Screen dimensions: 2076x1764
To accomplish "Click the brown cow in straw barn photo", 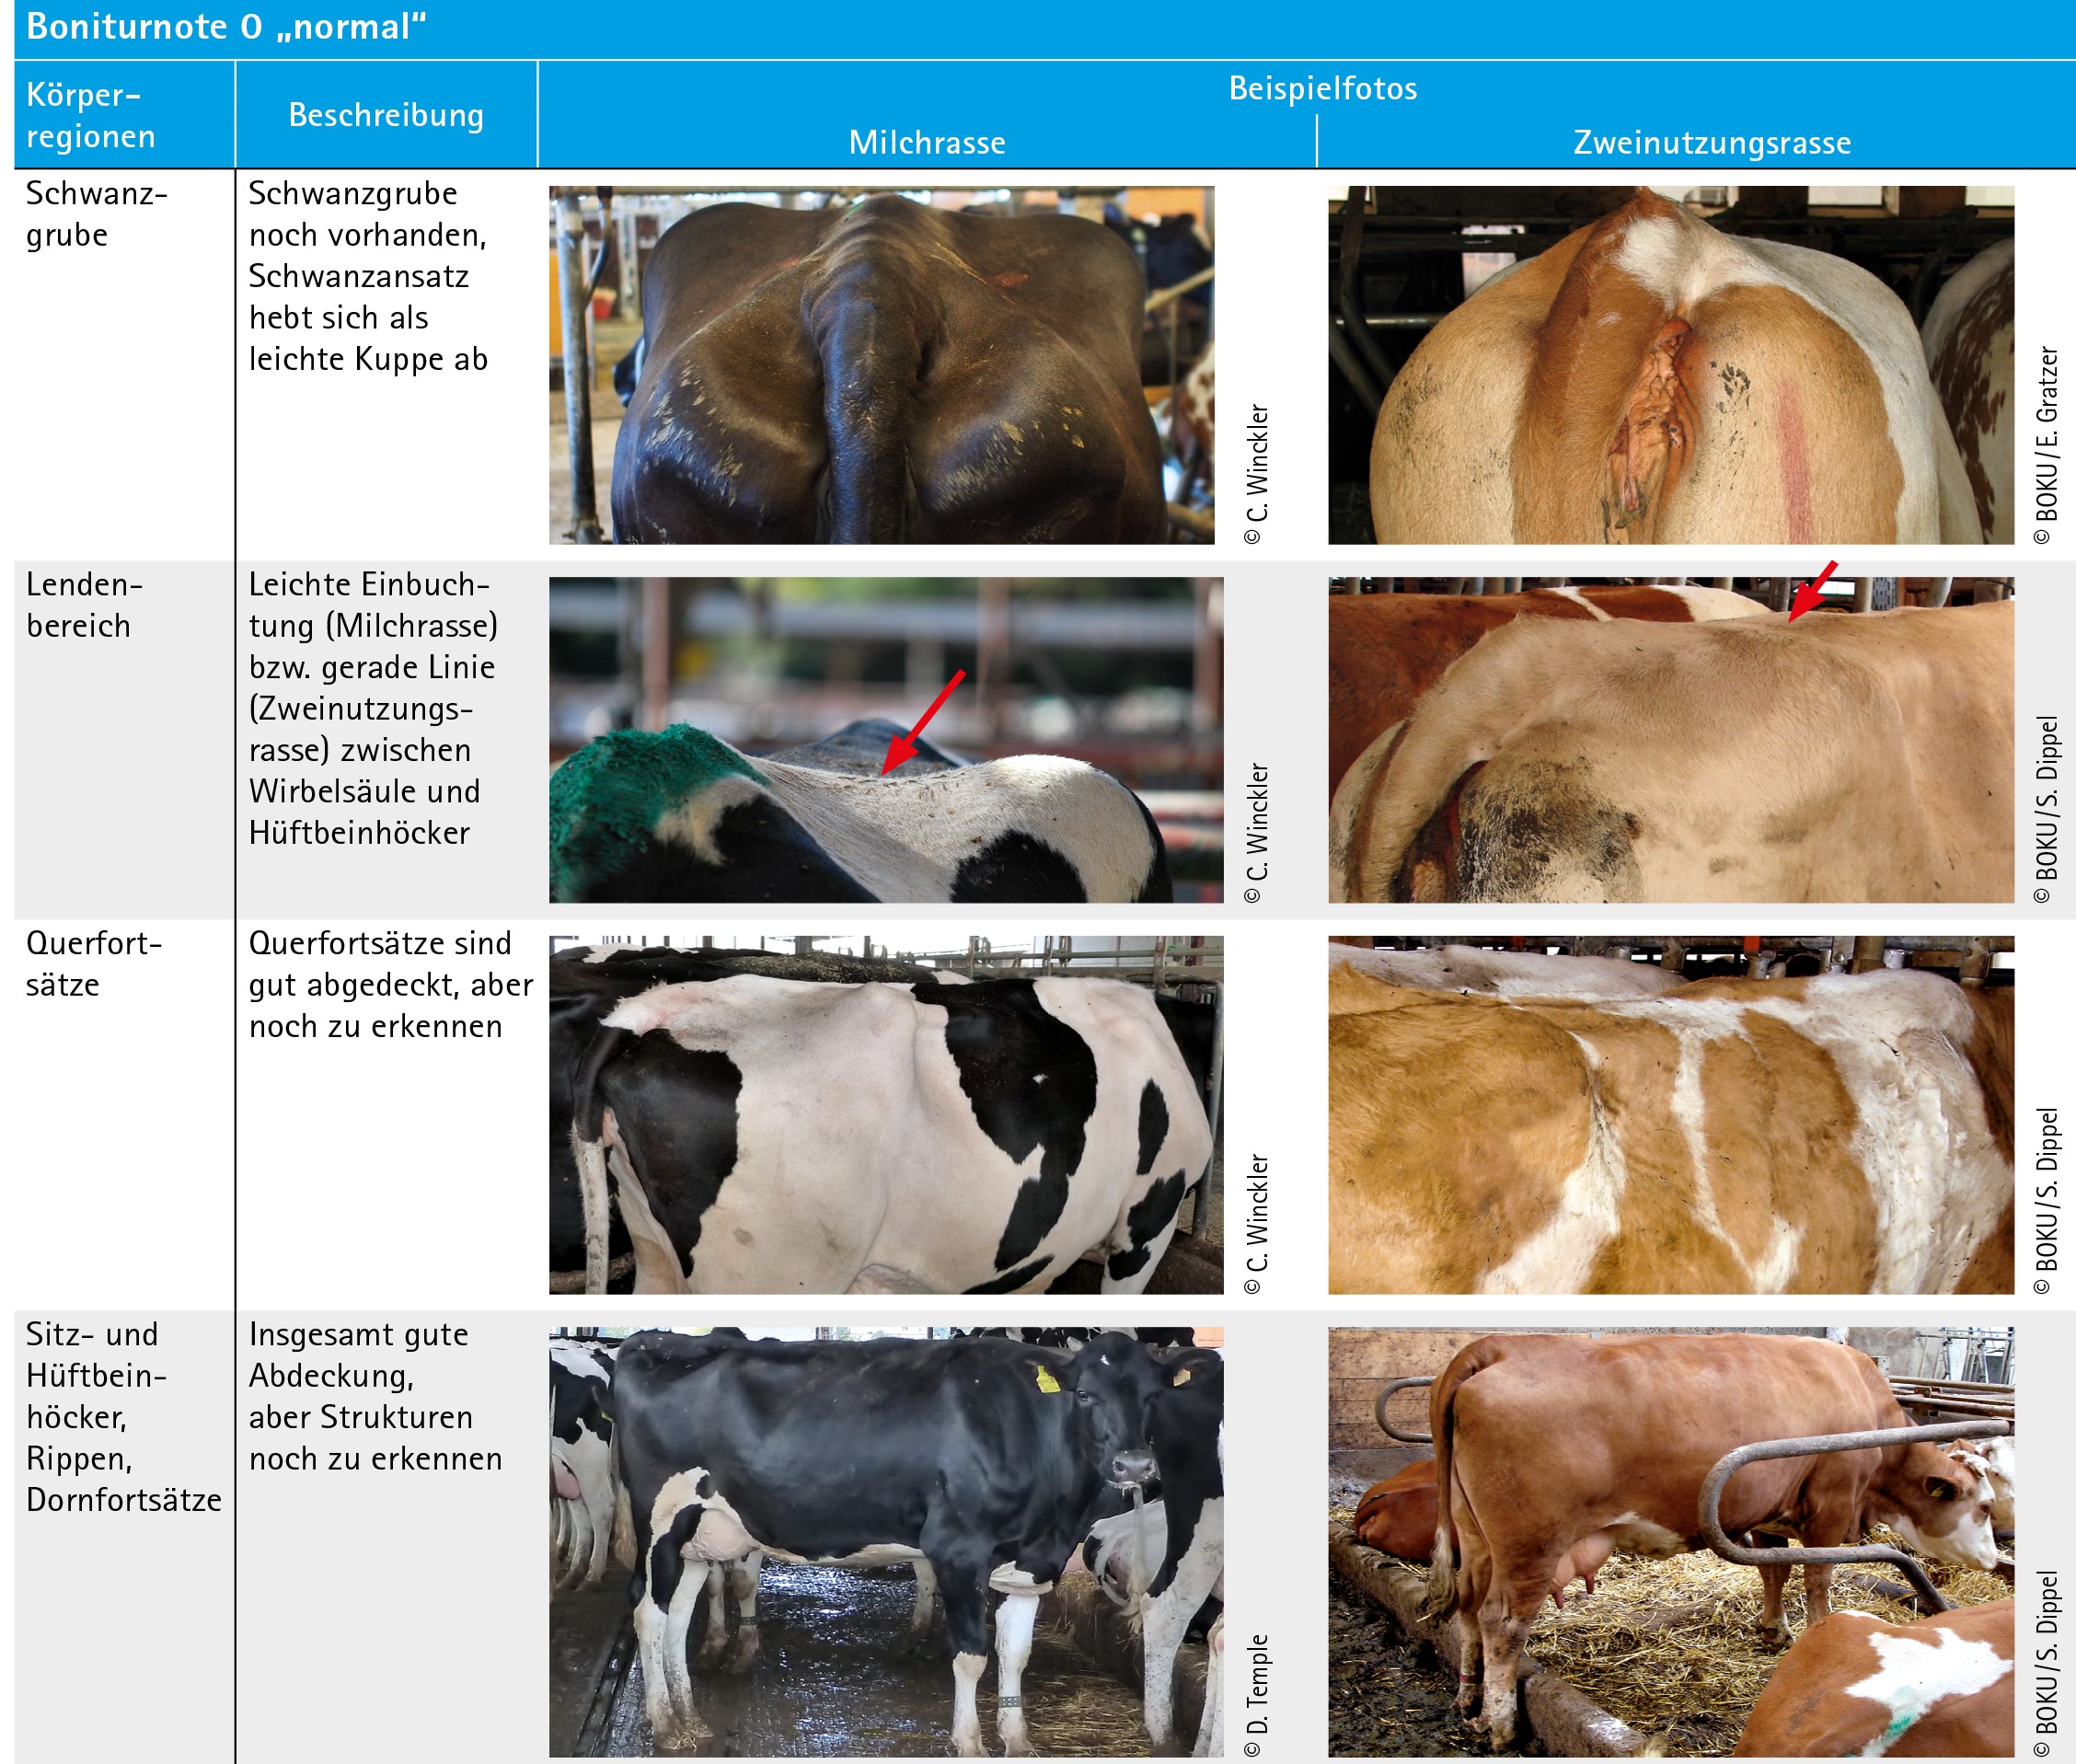I will [x=1671, y=1542].
